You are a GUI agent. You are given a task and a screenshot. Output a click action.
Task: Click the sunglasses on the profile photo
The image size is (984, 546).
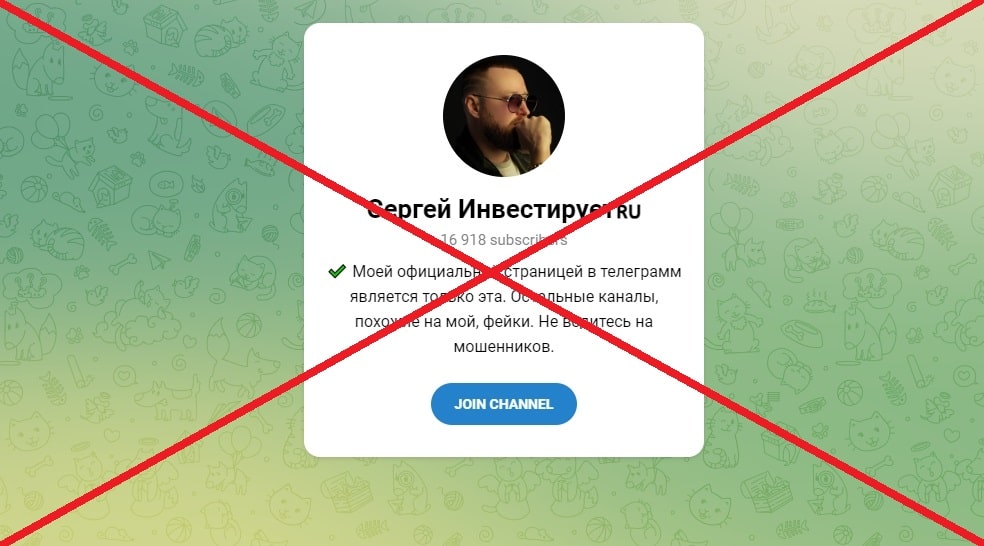point(505,102)
